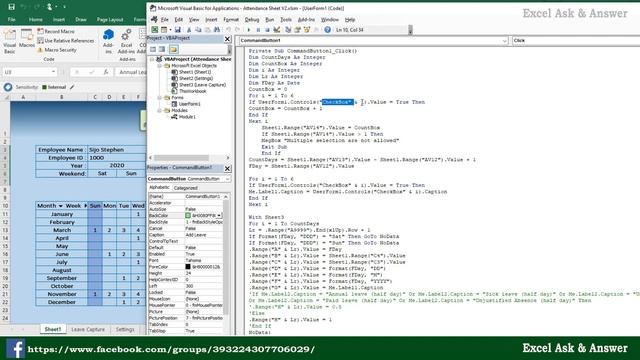Image resolution: width=640 pixels, height=360 pixels.
Task: Open the Run menu in VBA editor
Action: click(270, 20)
